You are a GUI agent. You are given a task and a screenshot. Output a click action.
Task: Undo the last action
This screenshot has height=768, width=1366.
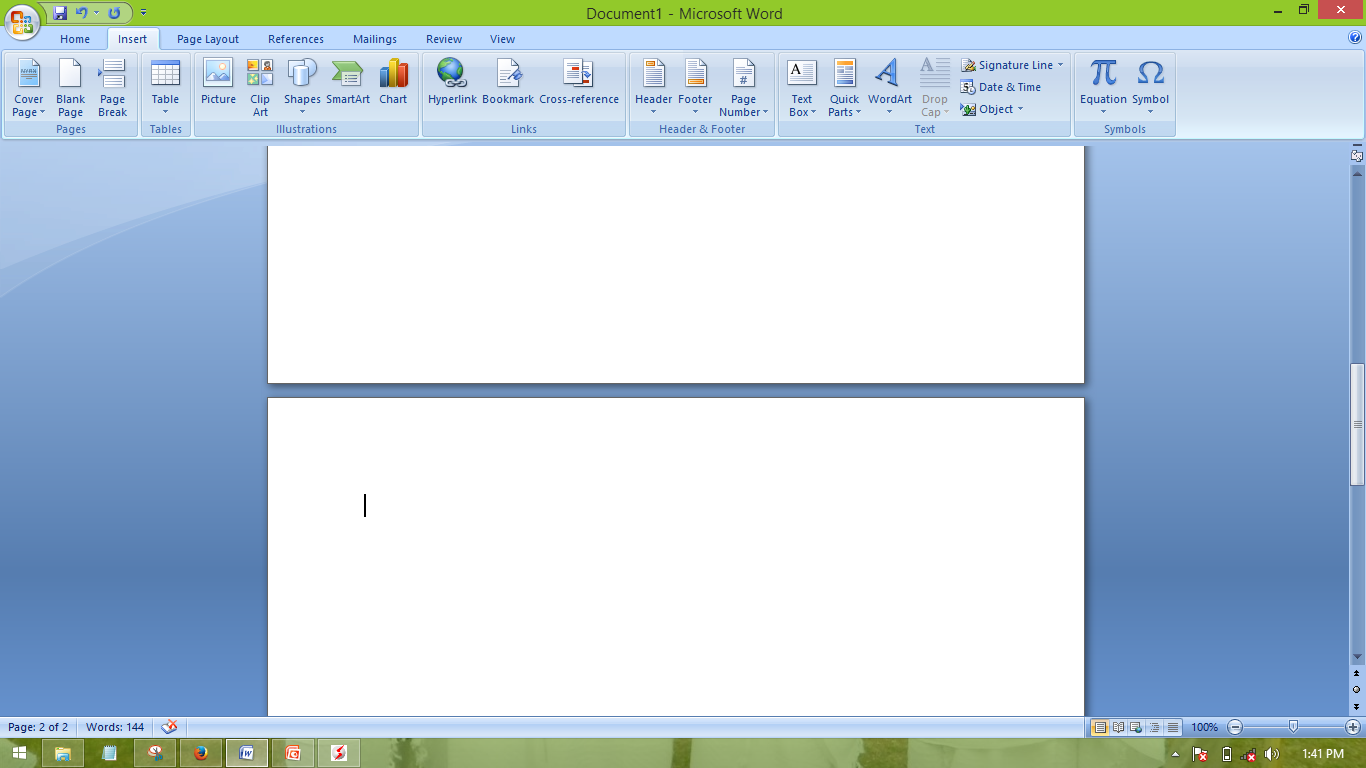click(81, 13)
